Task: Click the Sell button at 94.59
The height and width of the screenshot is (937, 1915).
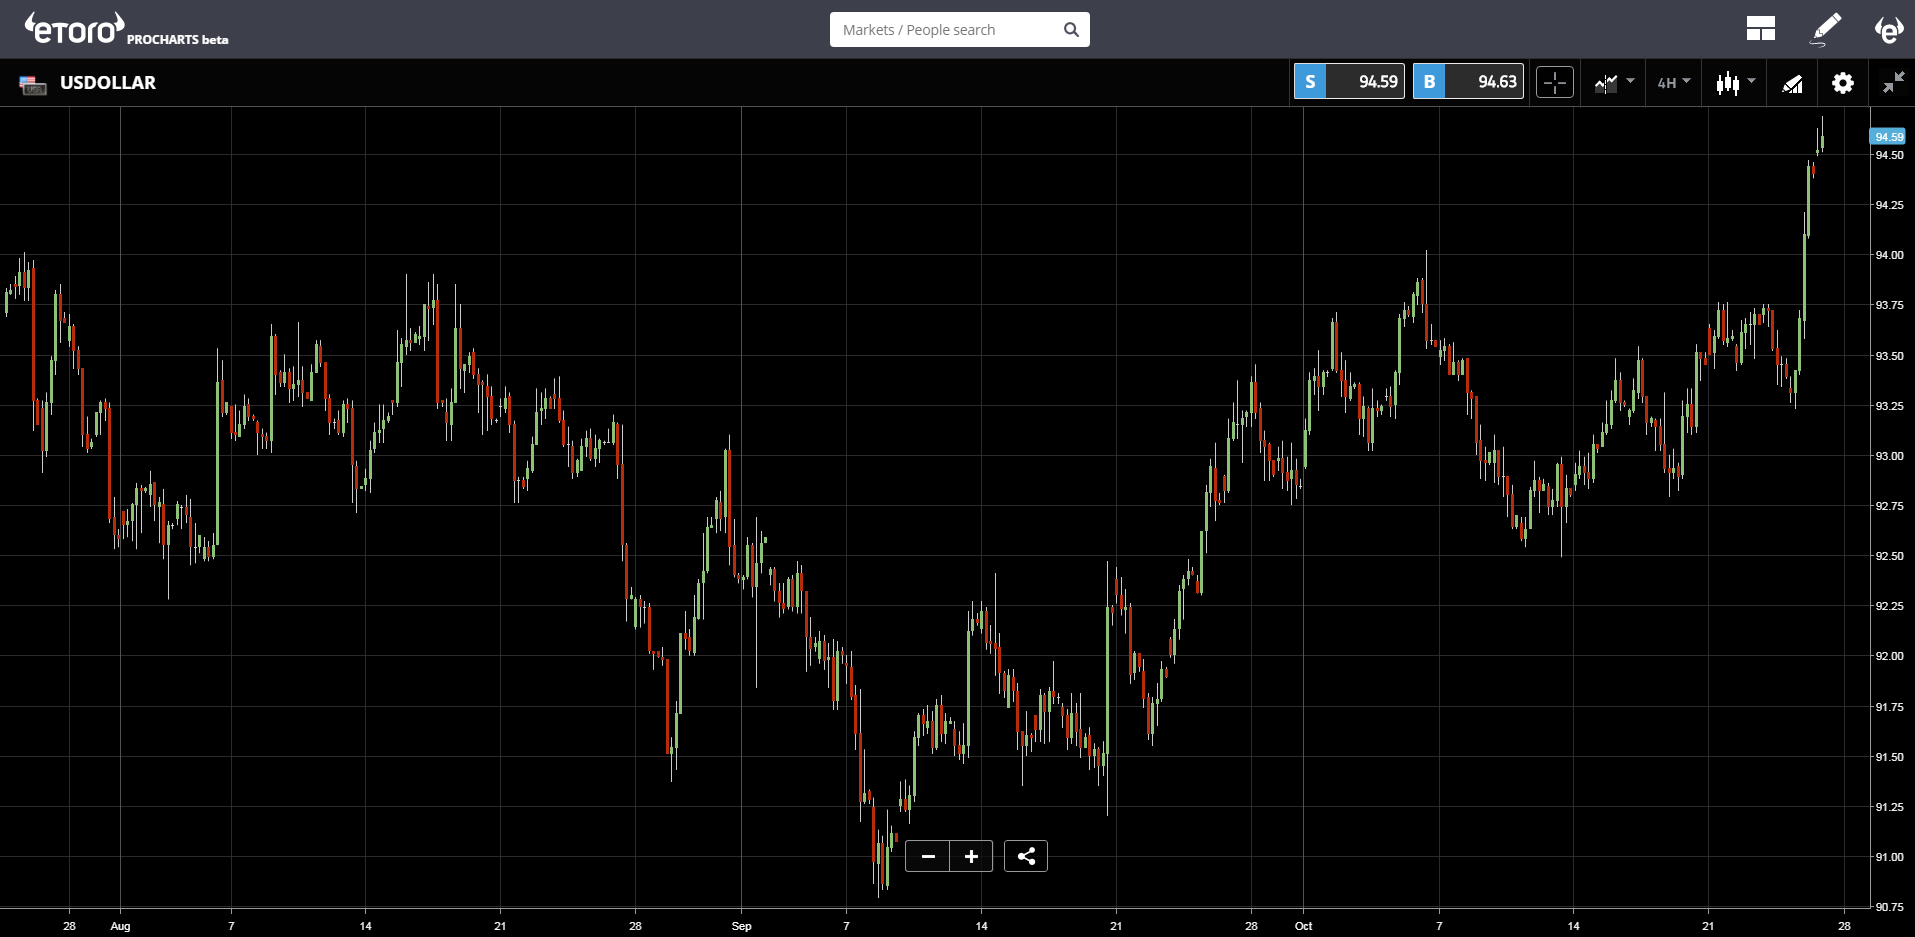Action: [x=1349, y=82]
